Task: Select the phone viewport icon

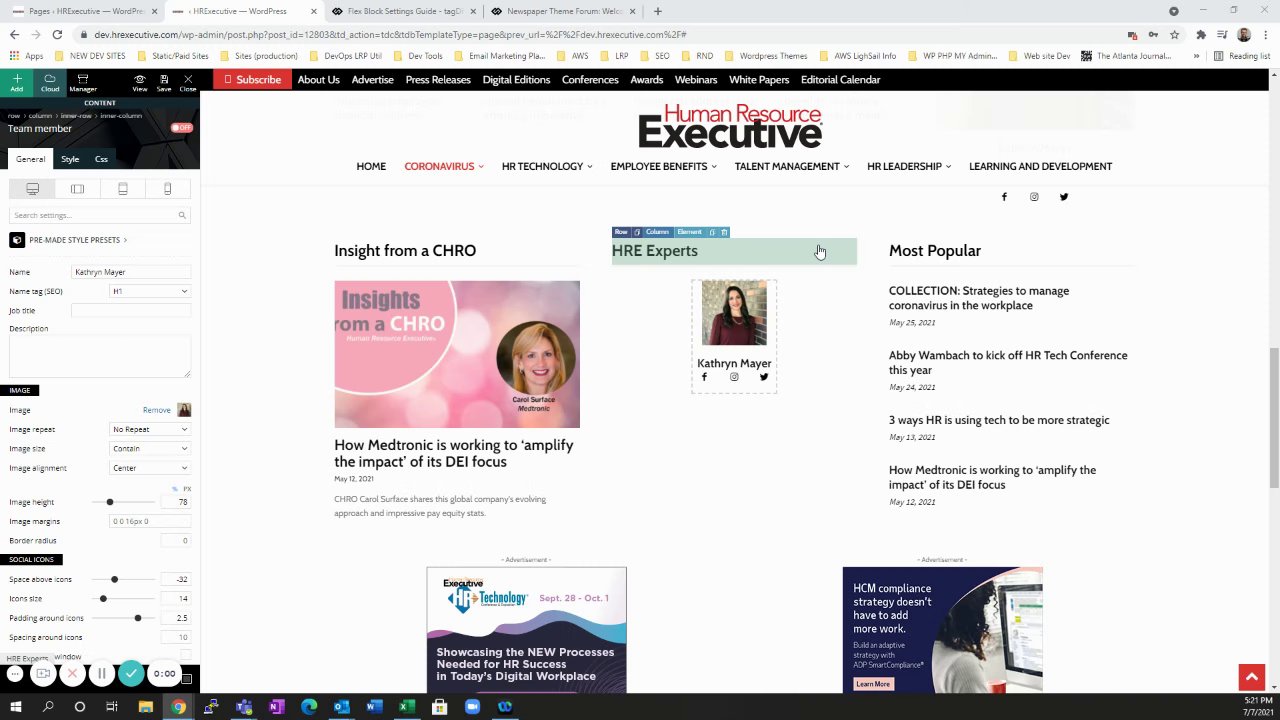Action: pos(167,189)
